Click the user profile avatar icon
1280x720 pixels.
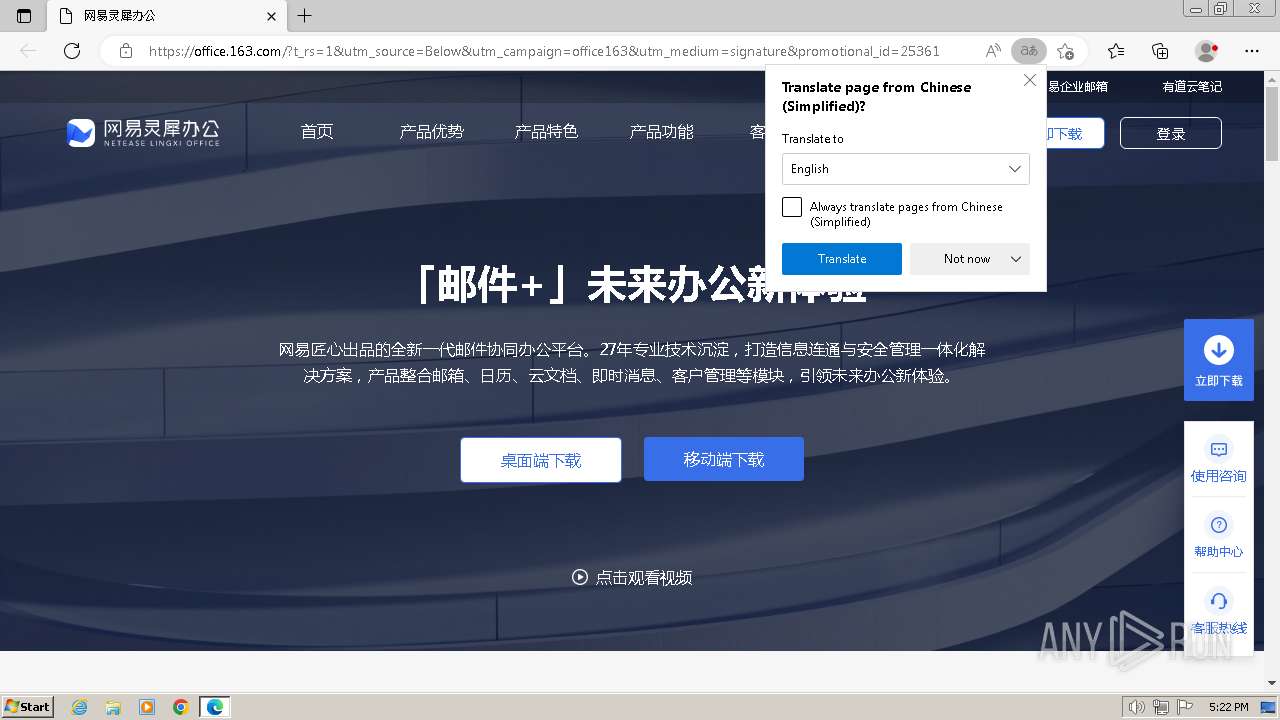pyautogui.click(x=1207, y=51)
